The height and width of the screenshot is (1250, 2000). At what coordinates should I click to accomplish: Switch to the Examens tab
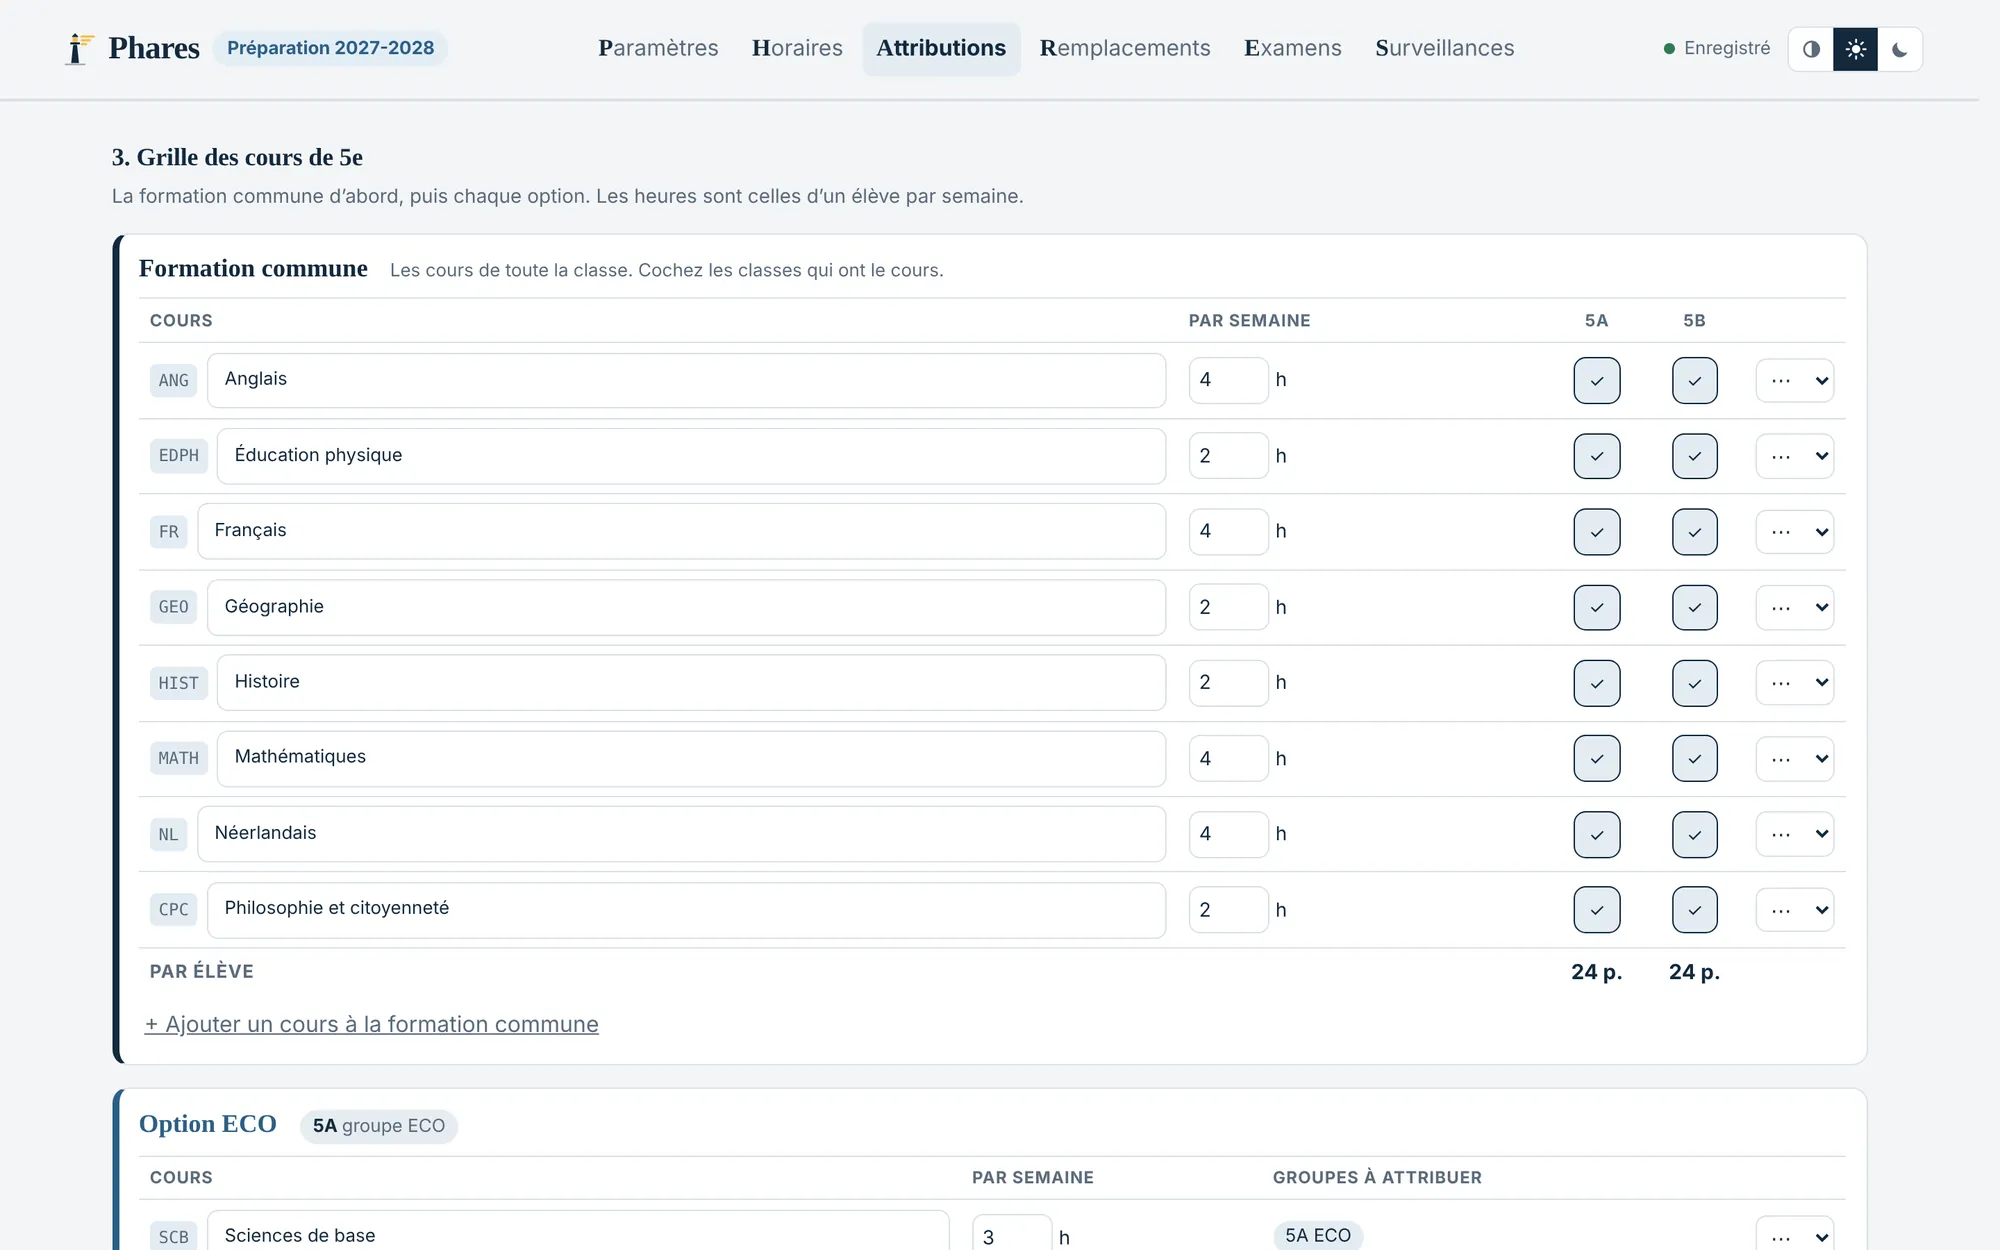pos(1292,48)
